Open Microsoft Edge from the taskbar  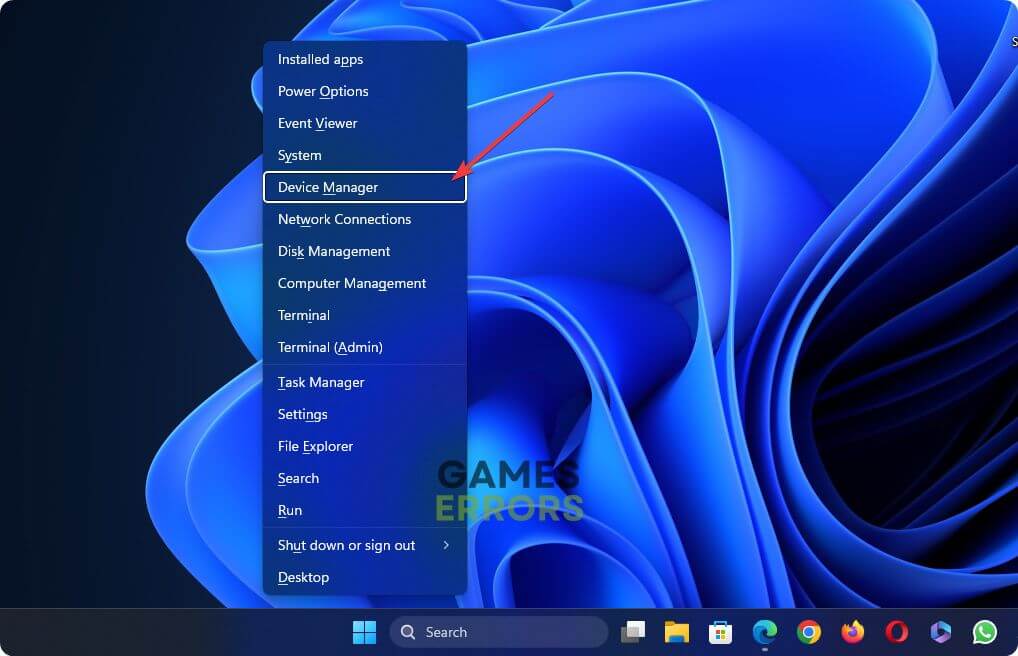coord(765,632)
